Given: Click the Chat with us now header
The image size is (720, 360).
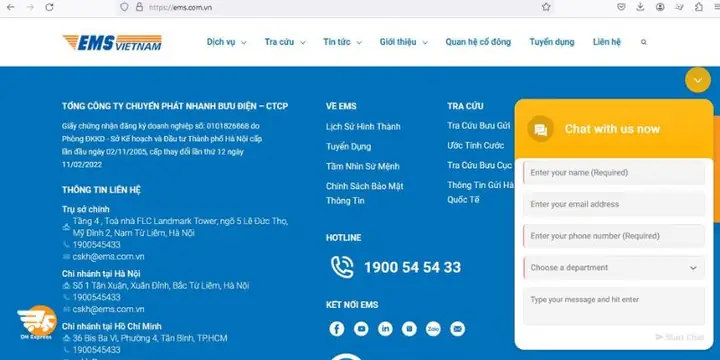Looking at the screenshot, I should [x=612, y=129].
